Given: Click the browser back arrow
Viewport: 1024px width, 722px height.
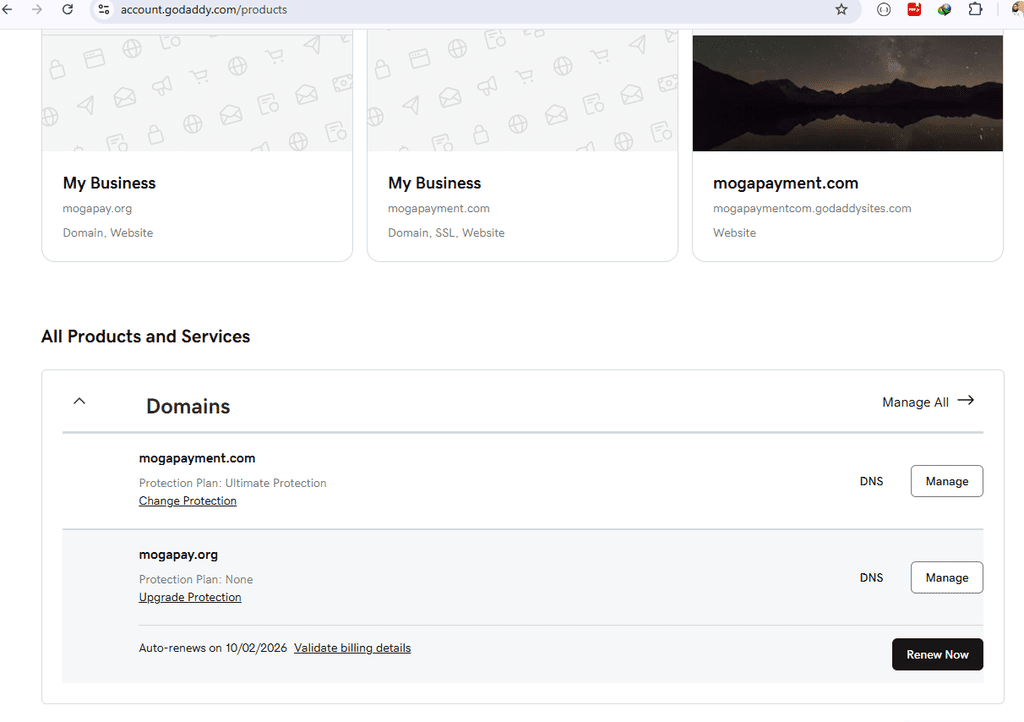Looking at the screenshot, I should click(7, 9).
